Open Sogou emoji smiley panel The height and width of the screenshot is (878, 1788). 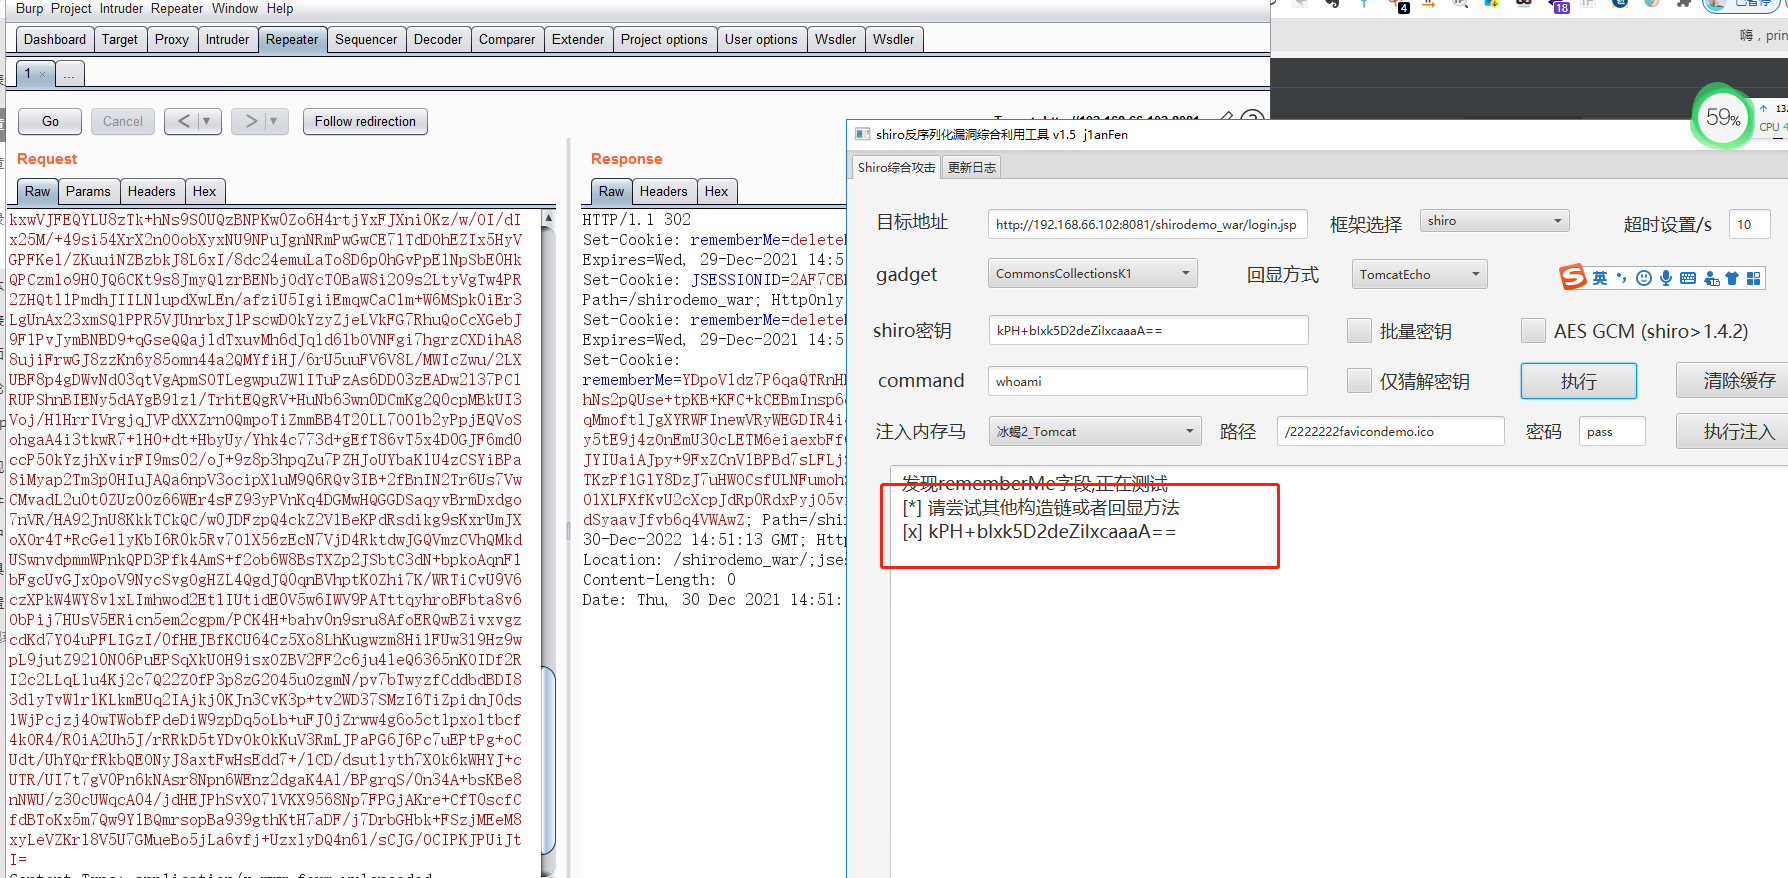pyautogui.click(x=1643, y=278)
